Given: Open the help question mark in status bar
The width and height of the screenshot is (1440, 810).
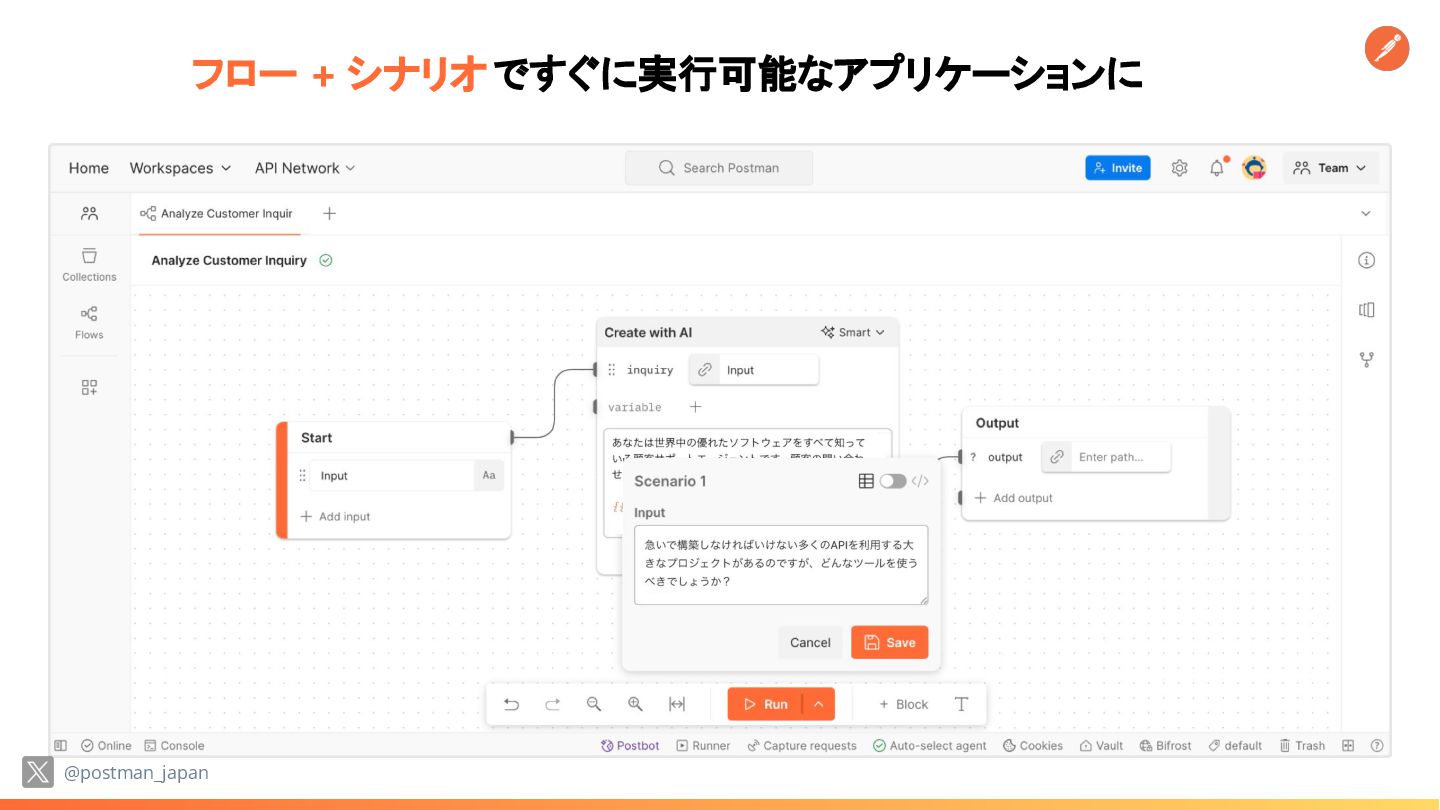Looking at the screenshot, I should 1377,746.
